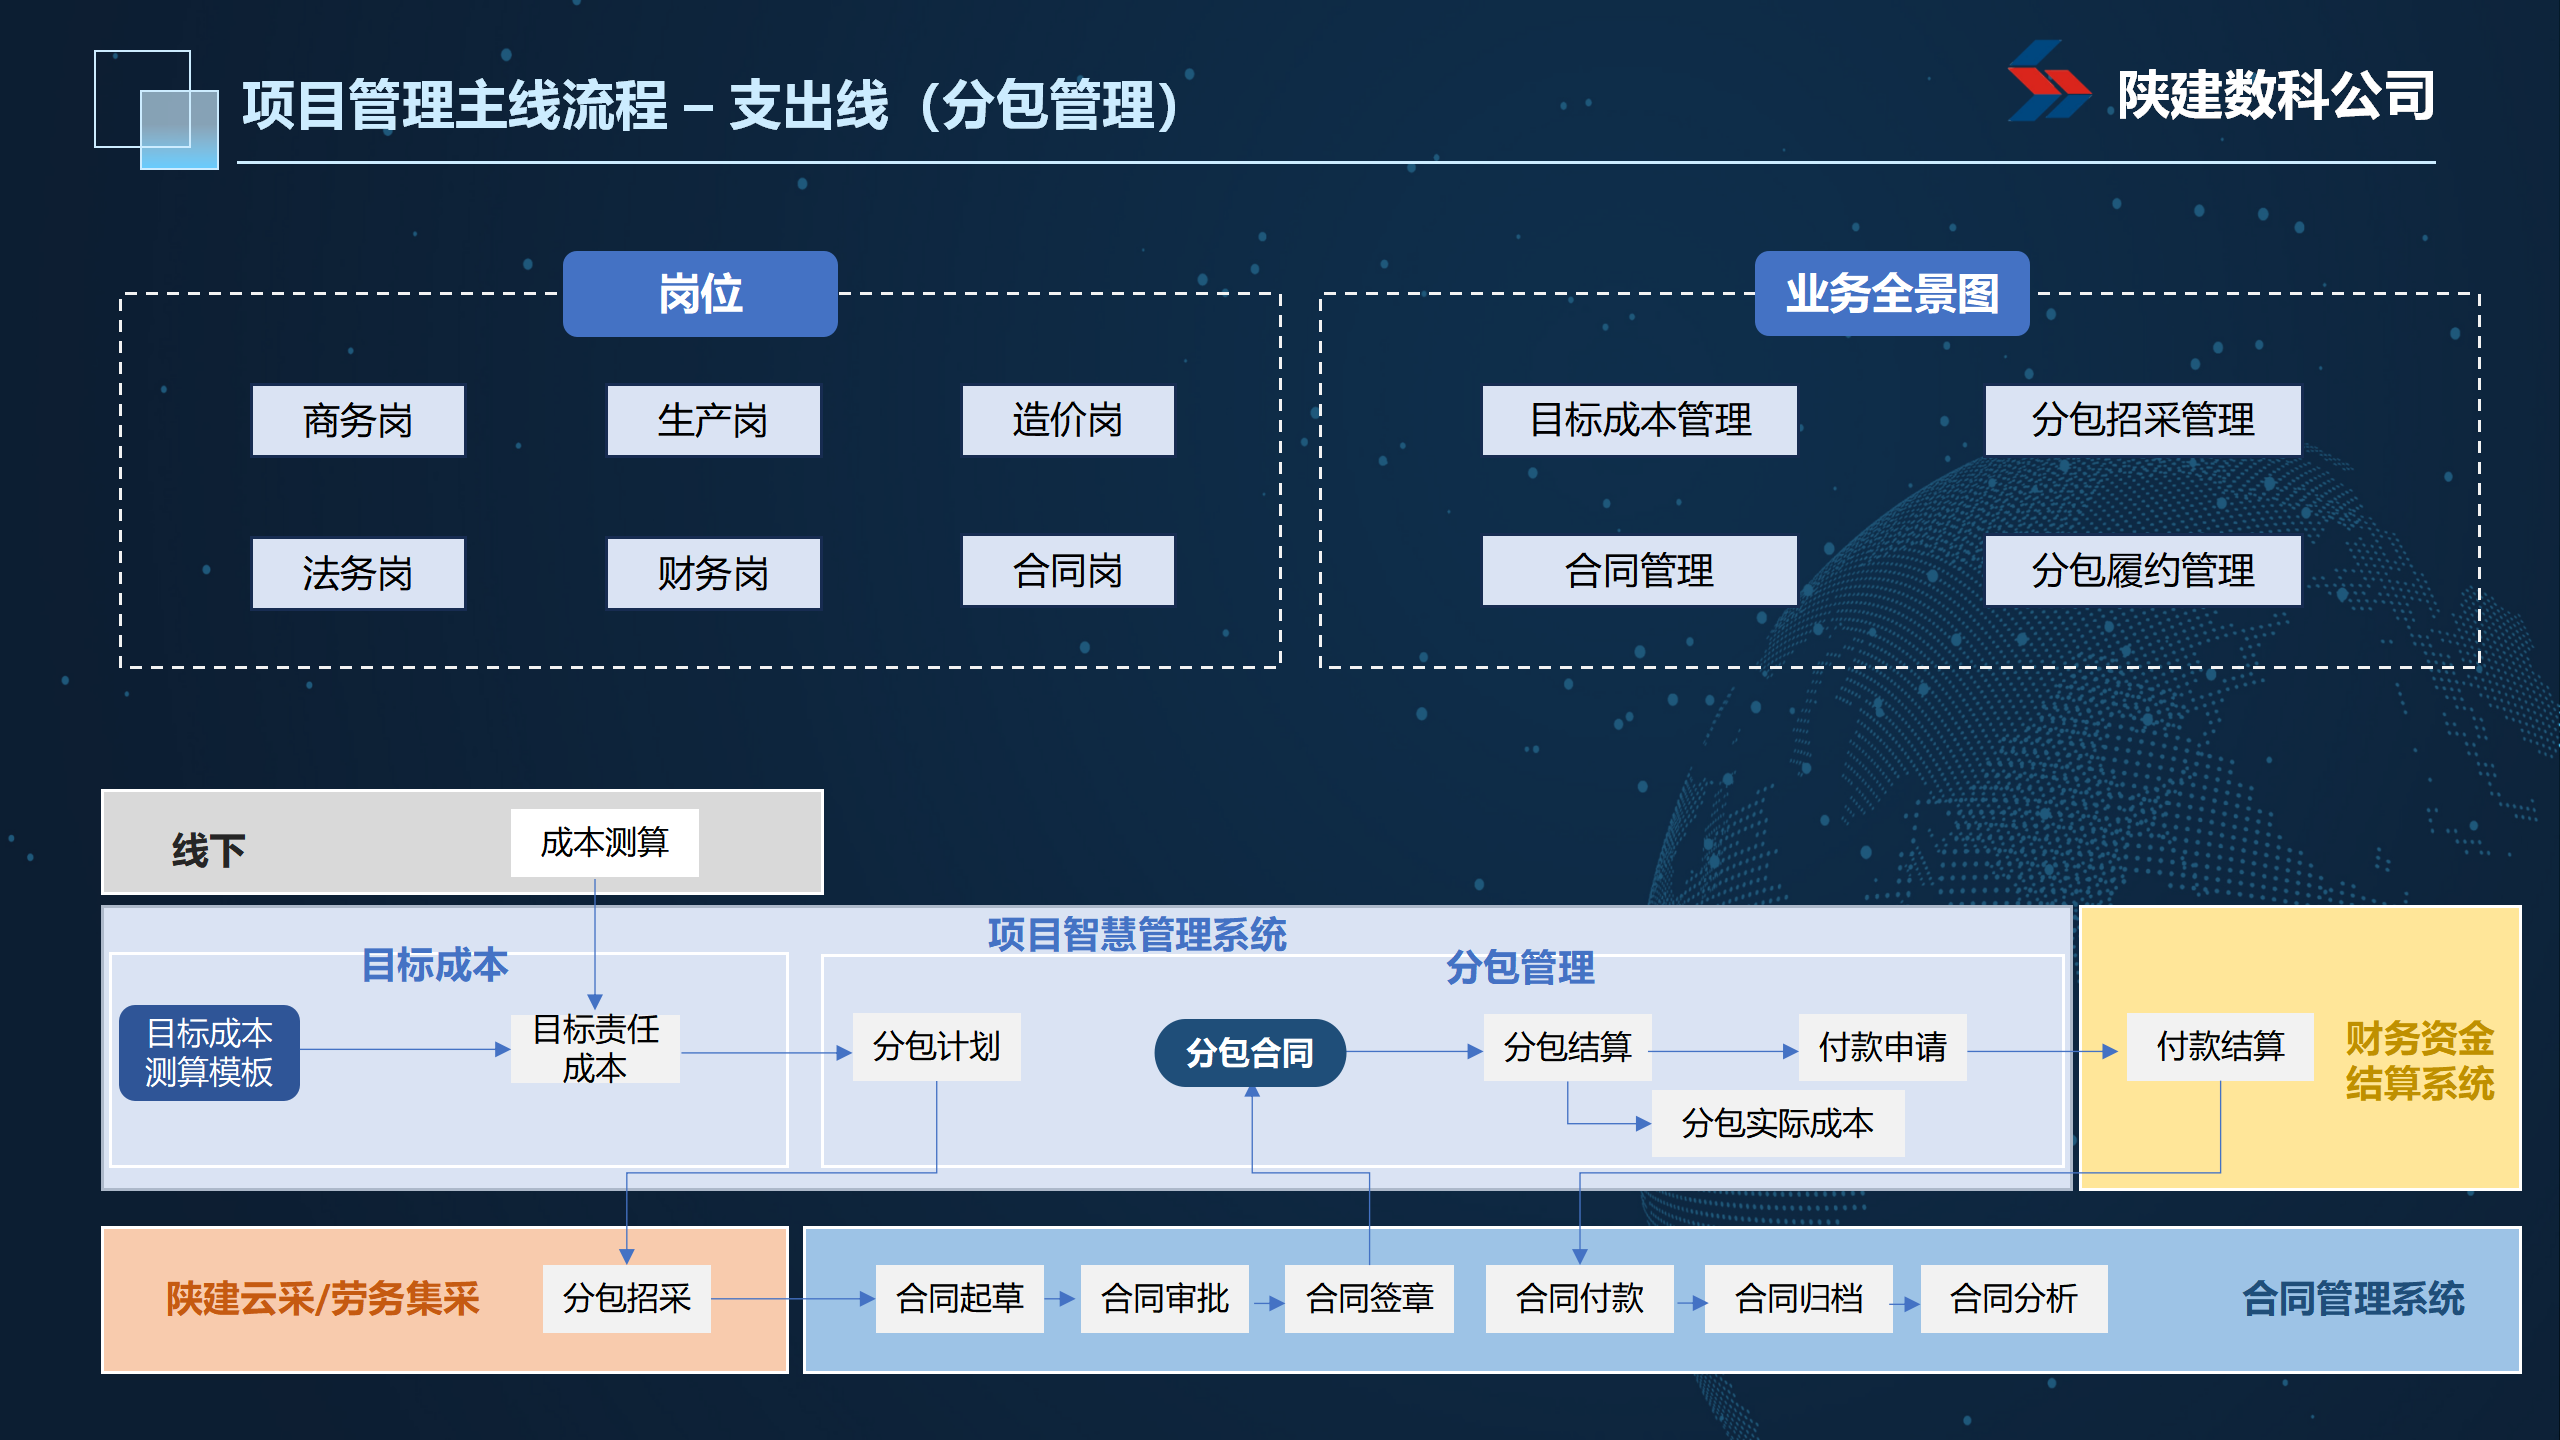Click the 陕建数科公司 logo icon
The width and height of the screenshot is (2560, 1440).
(2048, 82)
